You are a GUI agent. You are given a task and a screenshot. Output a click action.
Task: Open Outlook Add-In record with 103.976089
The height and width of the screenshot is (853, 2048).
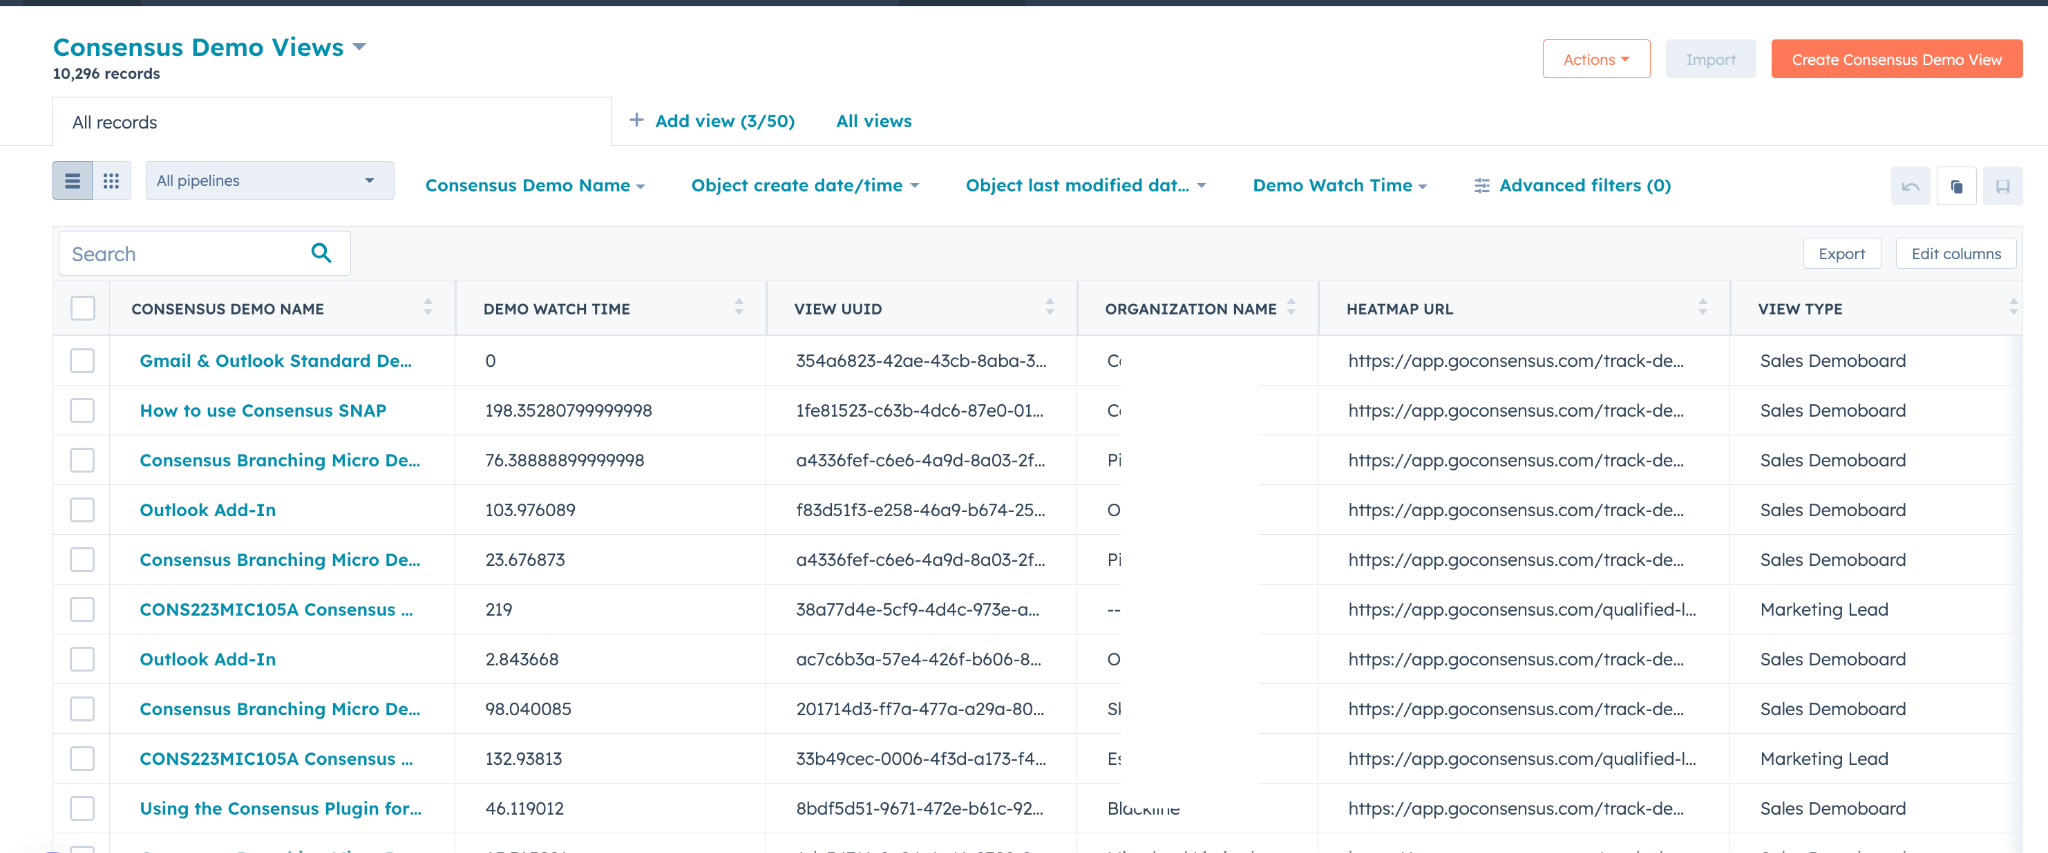coord(208,510)
